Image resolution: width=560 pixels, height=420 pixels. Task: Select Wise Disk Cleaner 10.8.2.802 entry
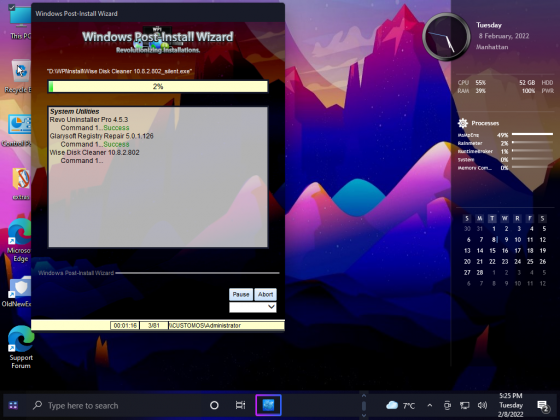94,152
